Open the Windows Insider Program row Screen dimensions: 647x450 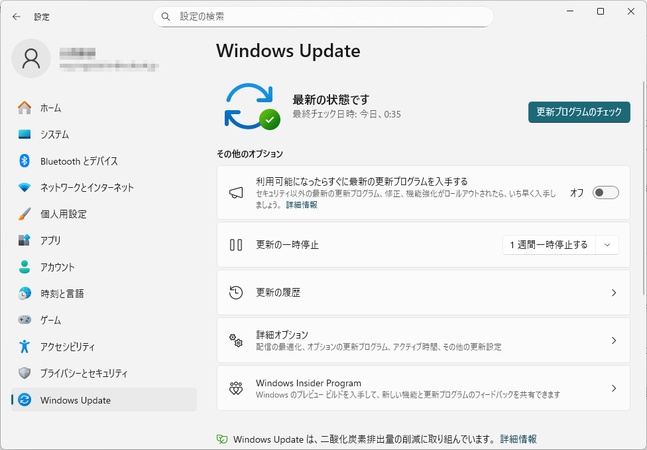click(x=423, y=388)
